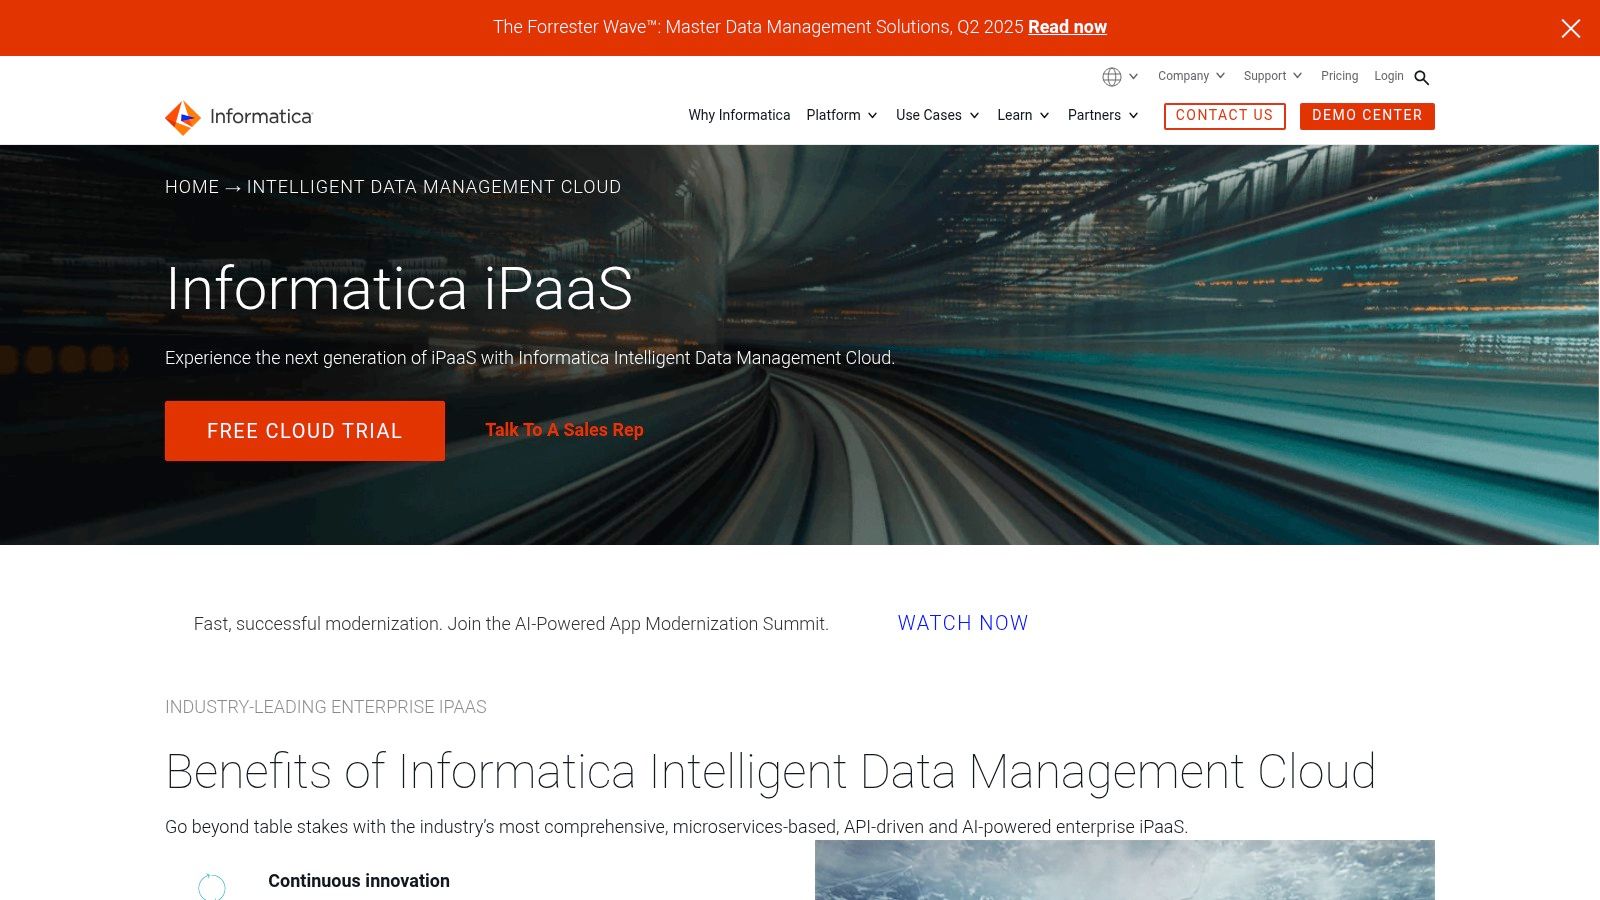Click the Continuous innovation circular icon

(212, 886)
